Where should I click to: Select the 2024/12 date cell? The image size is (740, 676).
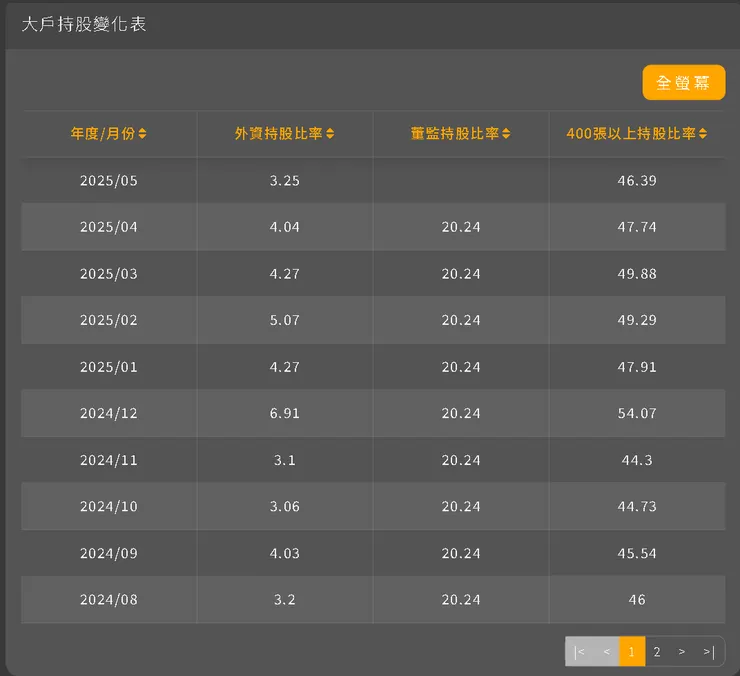pyautogui.click(x=109, y=413)
